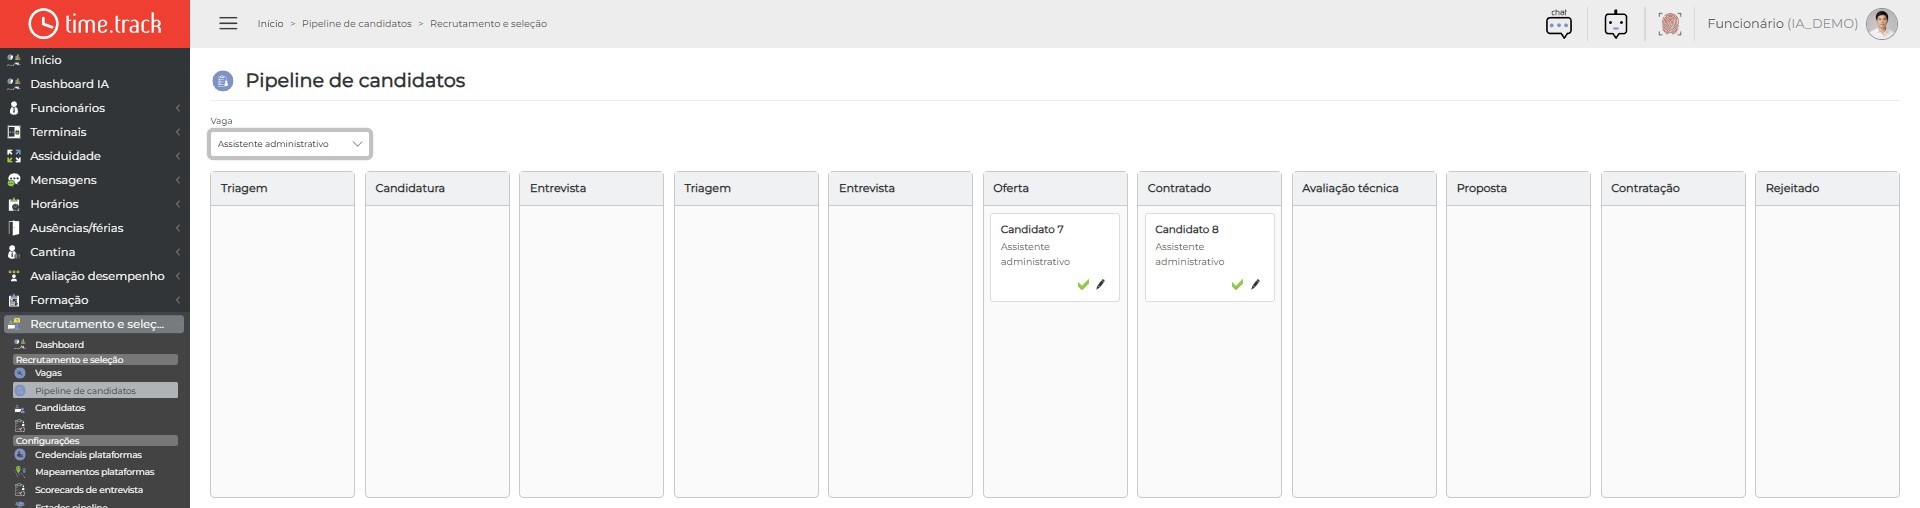This screenshot has height=508, width=1920.
Task: Open the chat icon in header
Action: (1559, 24)
